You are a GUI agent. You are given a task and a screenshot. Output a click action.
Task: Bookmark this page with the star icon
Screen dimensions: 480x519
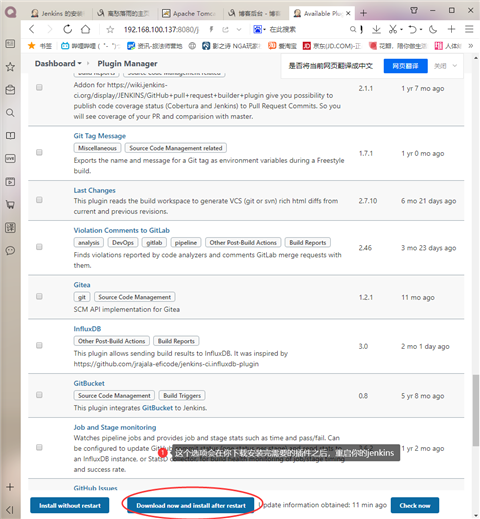tap(110, 30)
